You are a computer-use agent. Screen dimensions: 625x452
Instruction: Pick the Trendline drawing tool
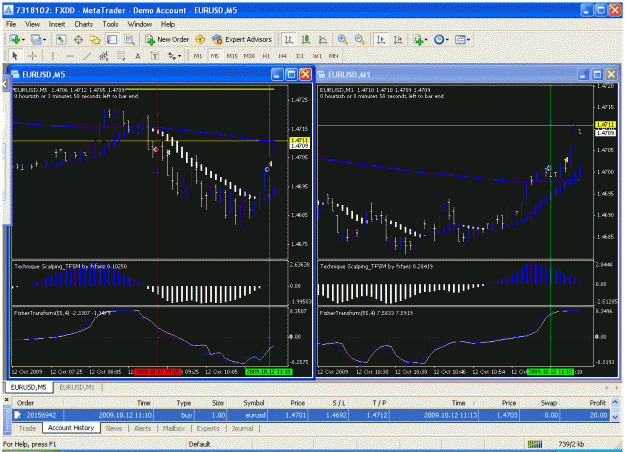point(87,56)
